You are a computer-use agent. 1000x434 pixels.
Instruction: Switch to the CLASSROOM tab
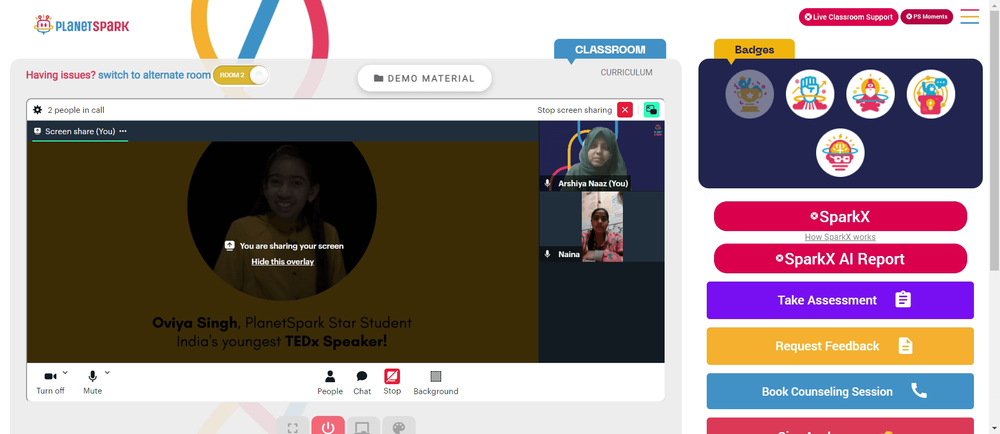point(610,49)
